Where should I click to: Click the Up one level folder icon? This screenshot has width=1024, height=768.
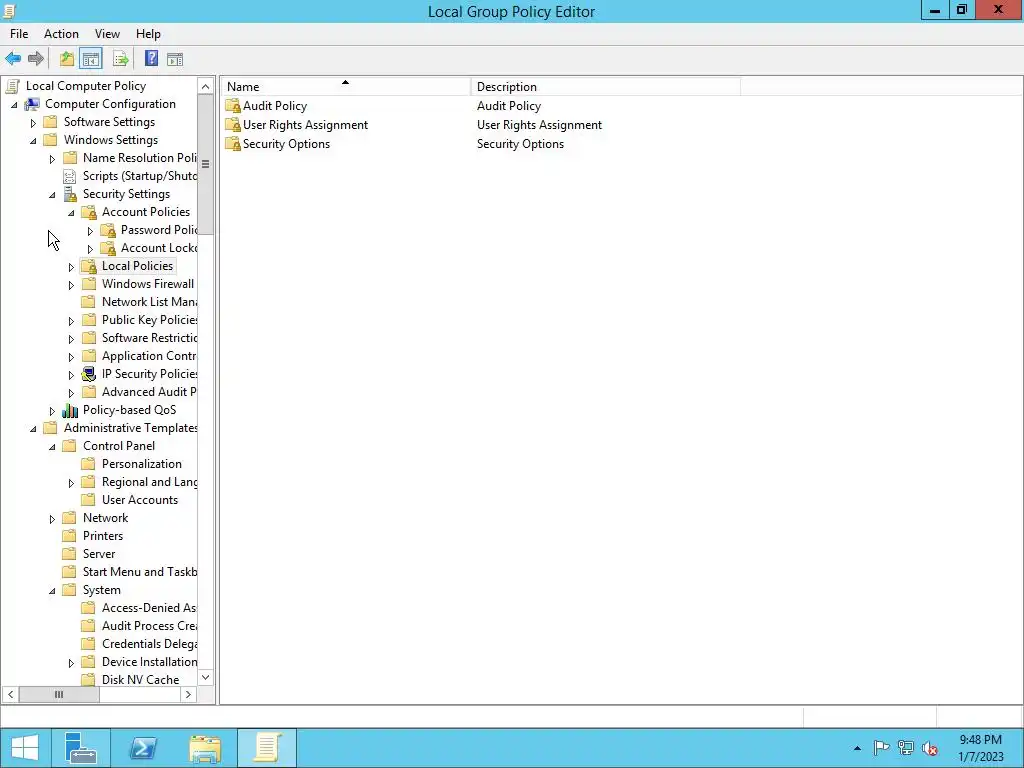click(x=67, y=59)
